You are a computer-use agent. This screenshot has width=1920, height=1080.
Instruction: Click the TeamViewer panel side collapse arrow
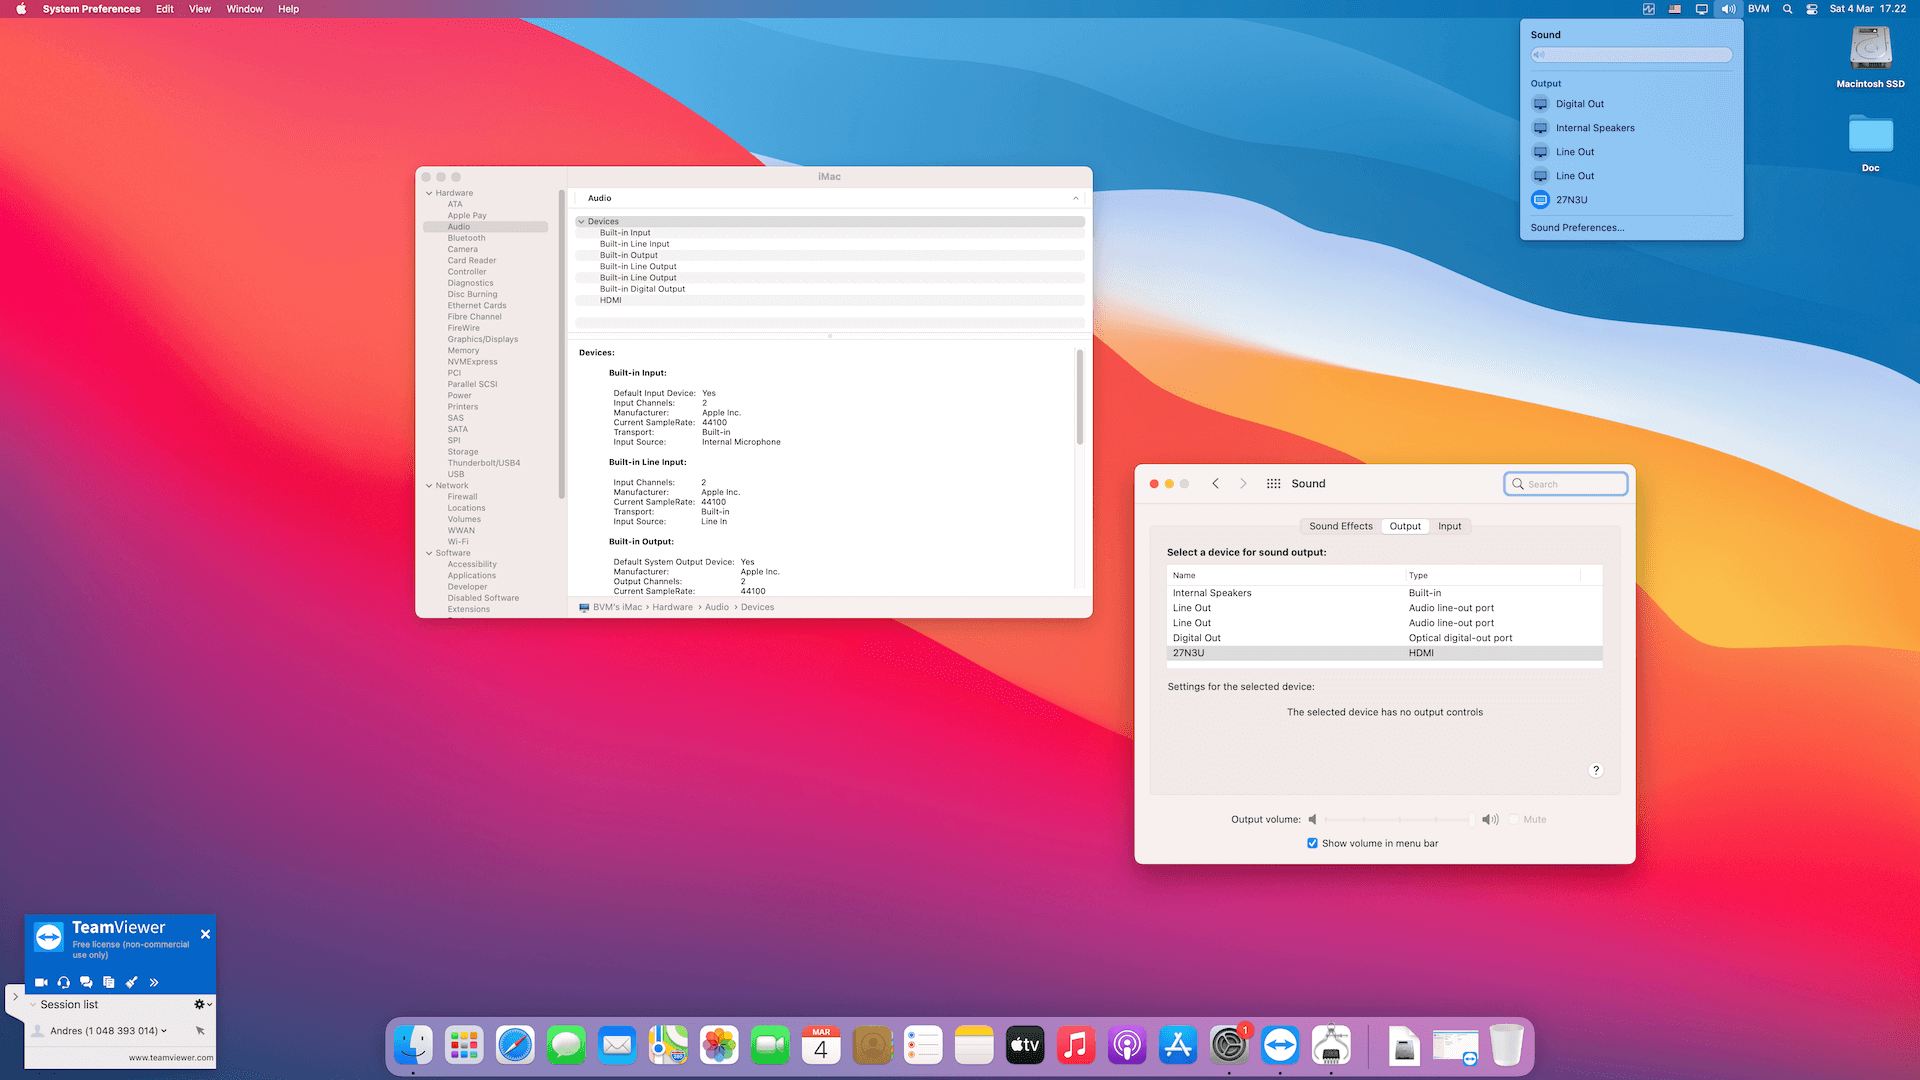tap(15, 997)
